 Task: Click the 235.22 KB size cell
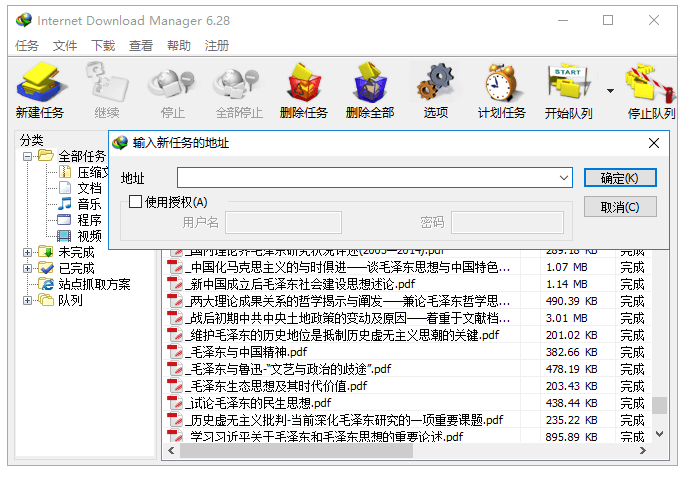[572, 420]
